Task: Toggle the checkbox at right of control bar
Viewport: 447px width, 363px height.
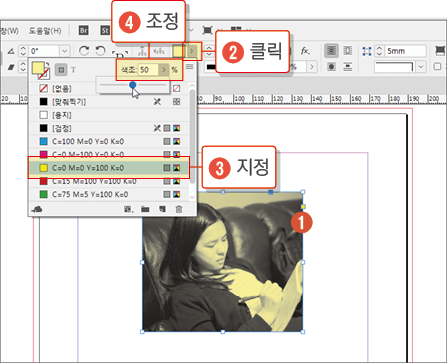Action: tap(437, 67)
